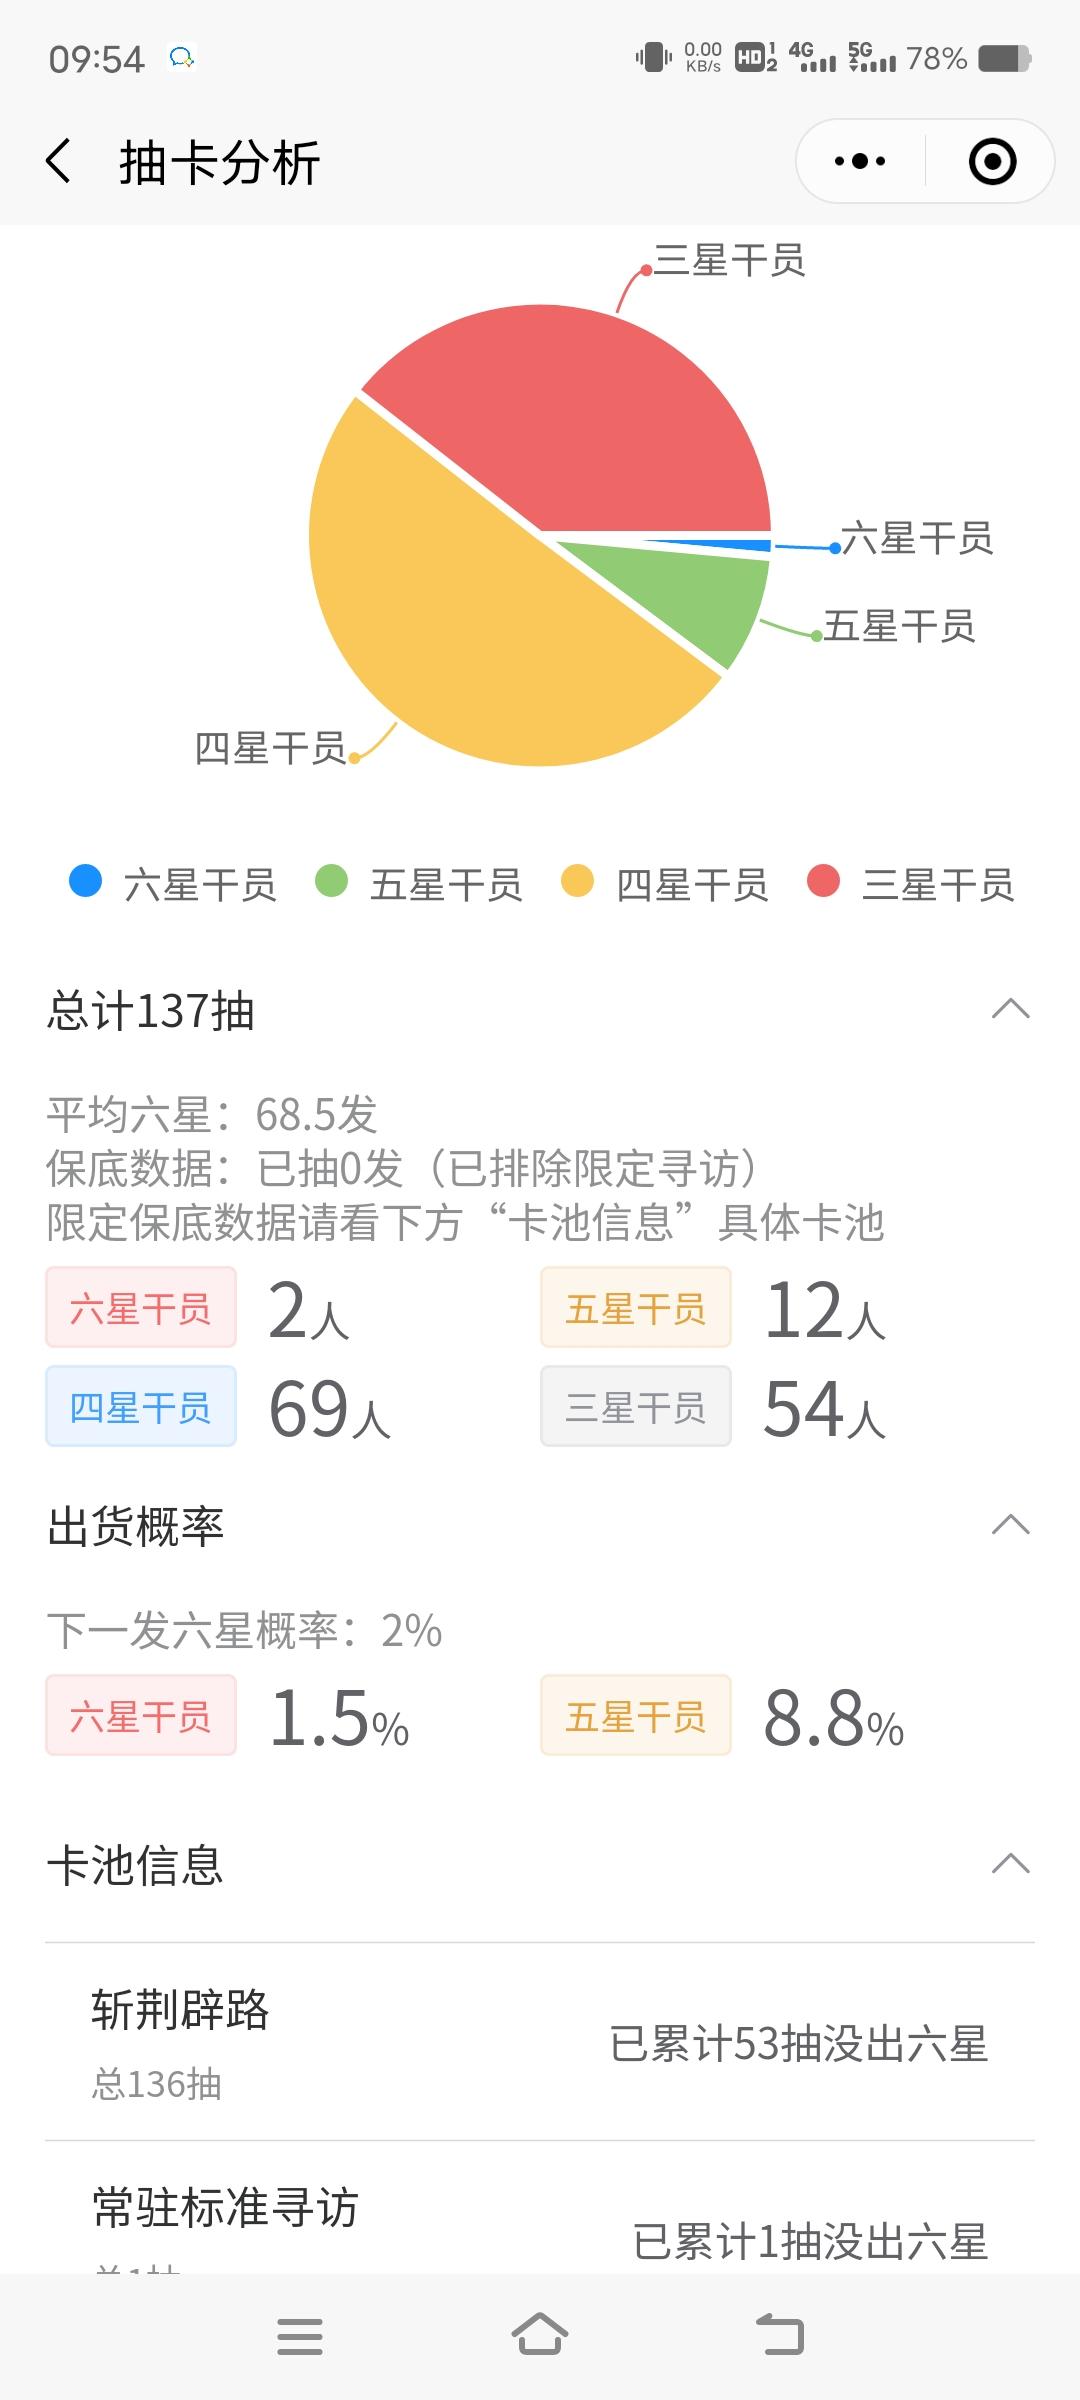Toggle the 五星干员 legend item
Viewport: 1080px width, 2400px height.
(418, 884)
